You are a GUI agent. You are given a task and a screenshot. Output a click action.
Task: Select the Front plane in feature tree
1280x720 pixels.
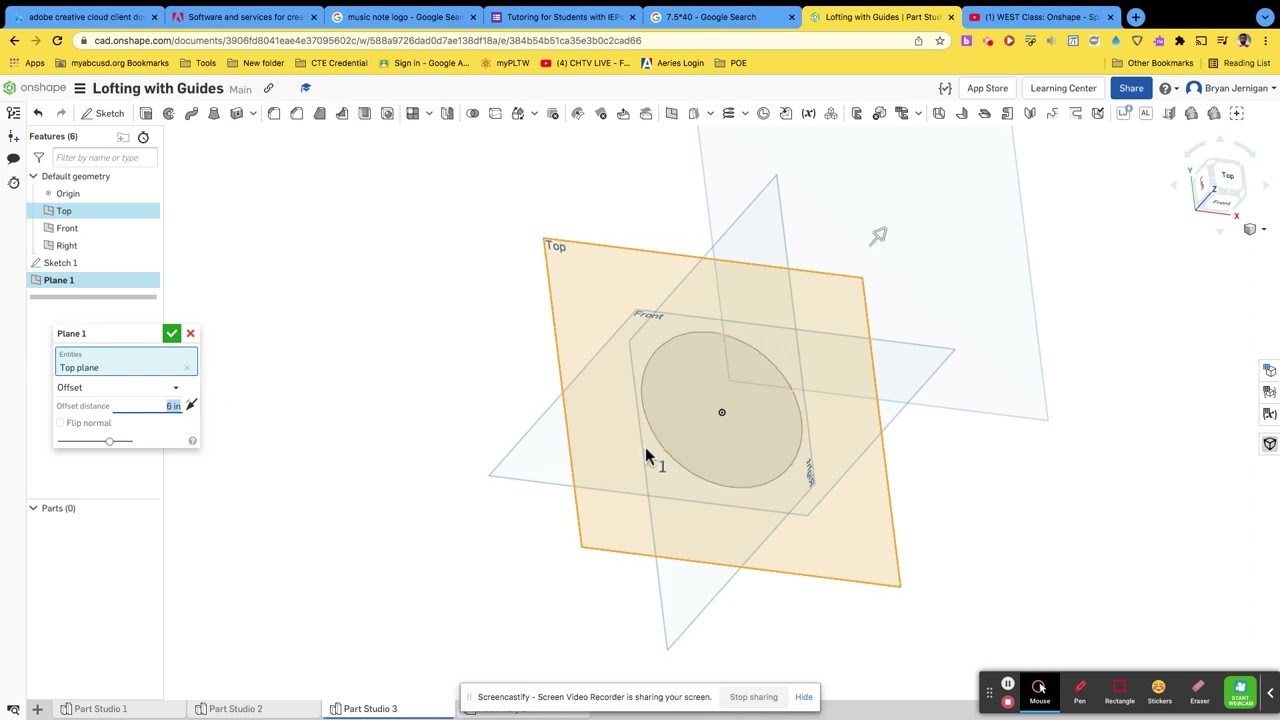click(x=67, y=228)
